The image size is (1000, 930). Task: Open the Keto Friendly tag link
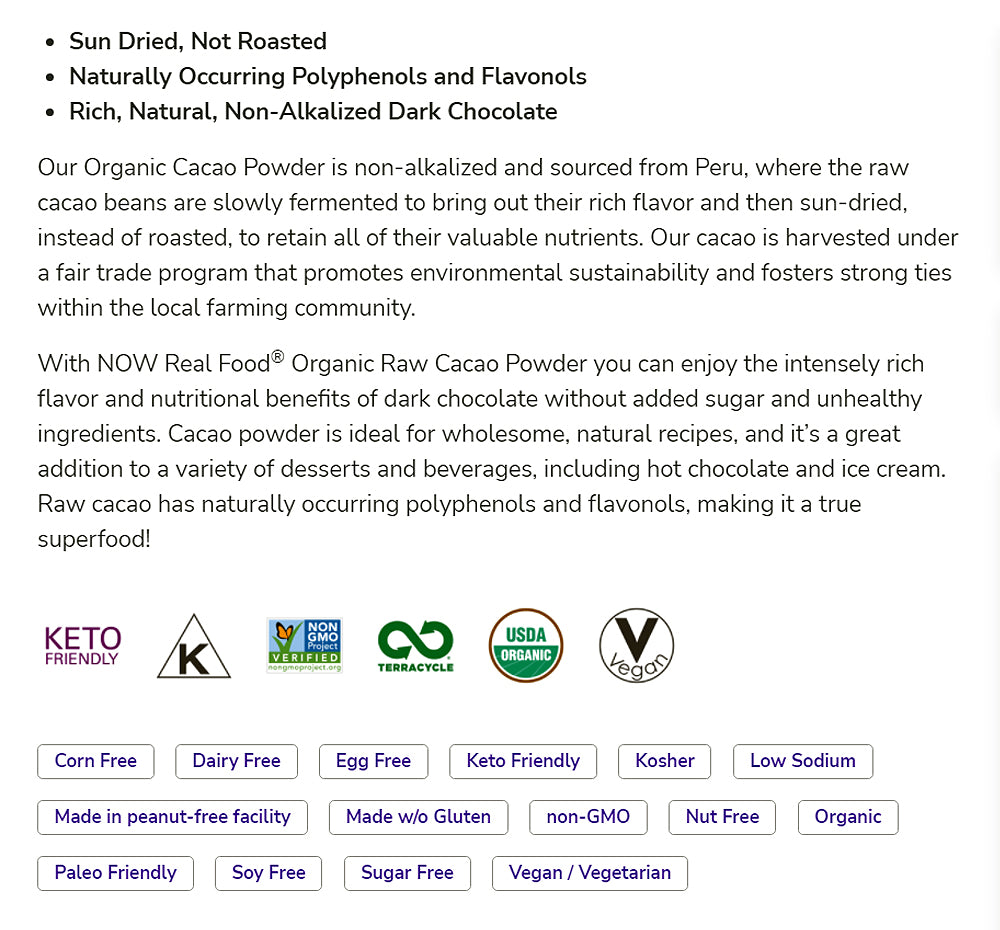click(x=523, y=761)
